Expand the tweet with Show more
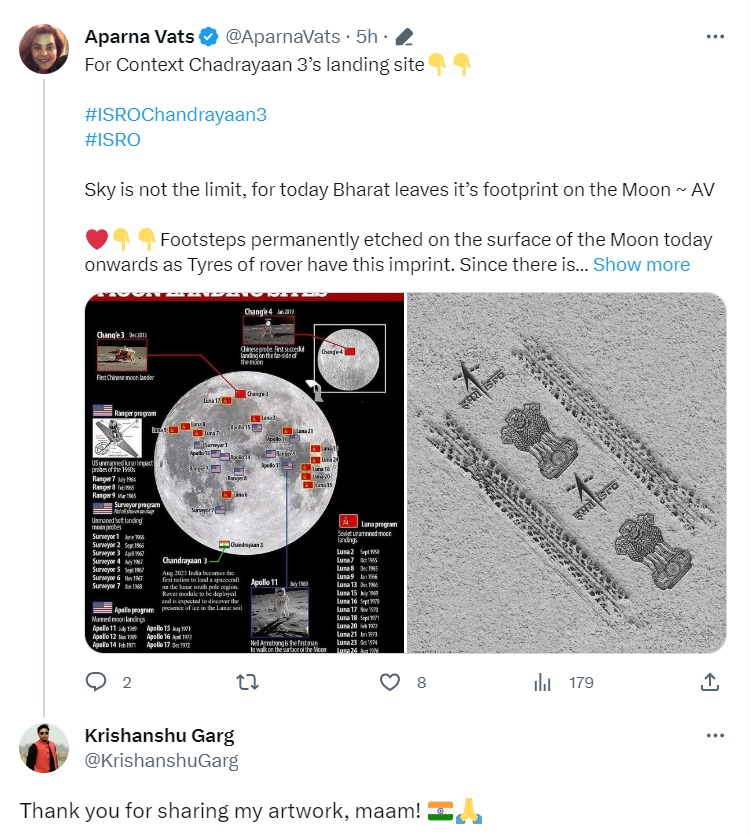751x835 pixels. click(x=641, y=264)
